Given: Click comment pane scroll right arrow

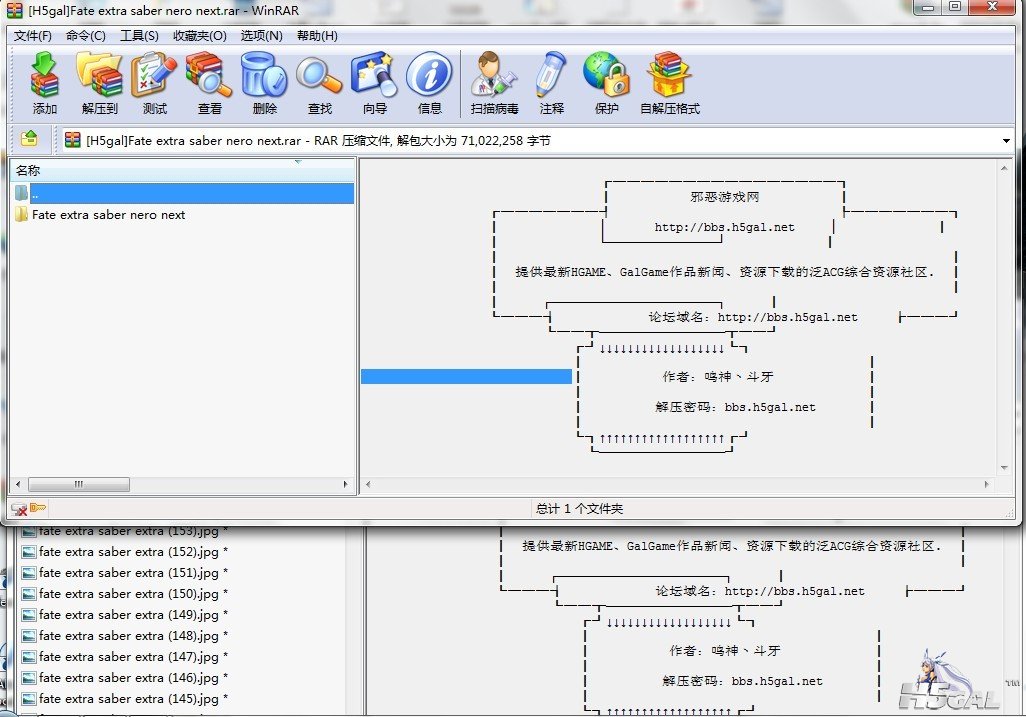Looking at the screenshot, I should click(x=987, y=484).
